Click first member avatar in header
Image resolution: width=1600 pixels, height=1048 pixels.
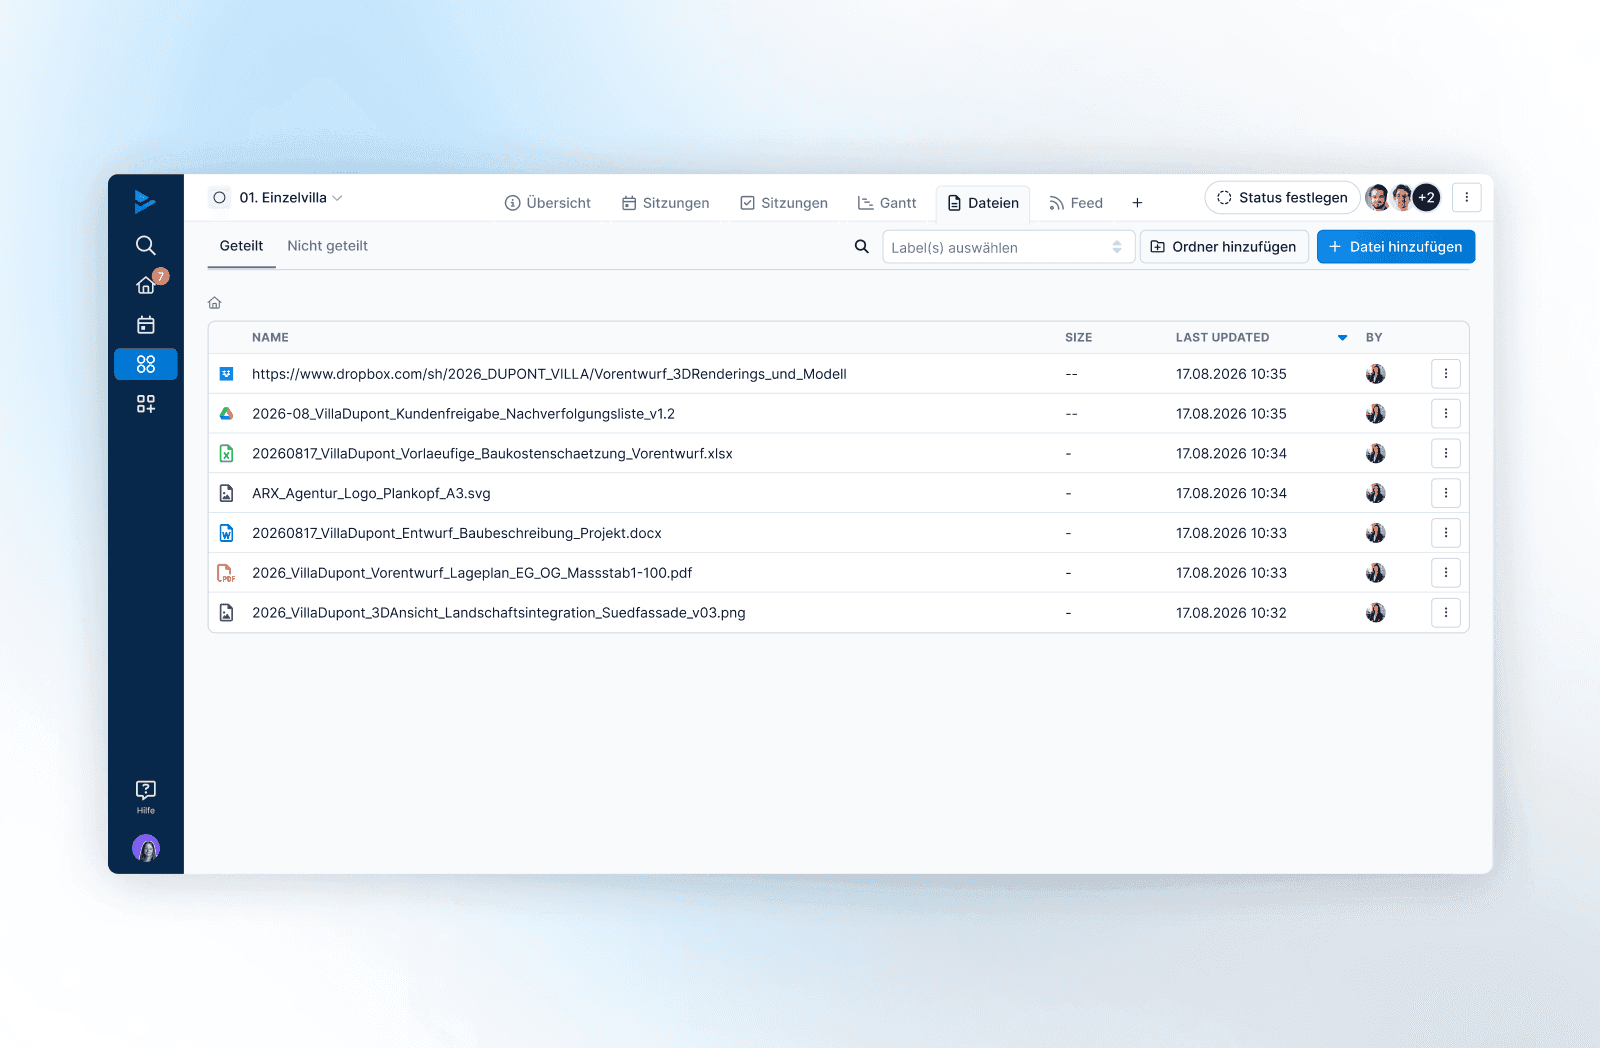(x=1378, y=198)
